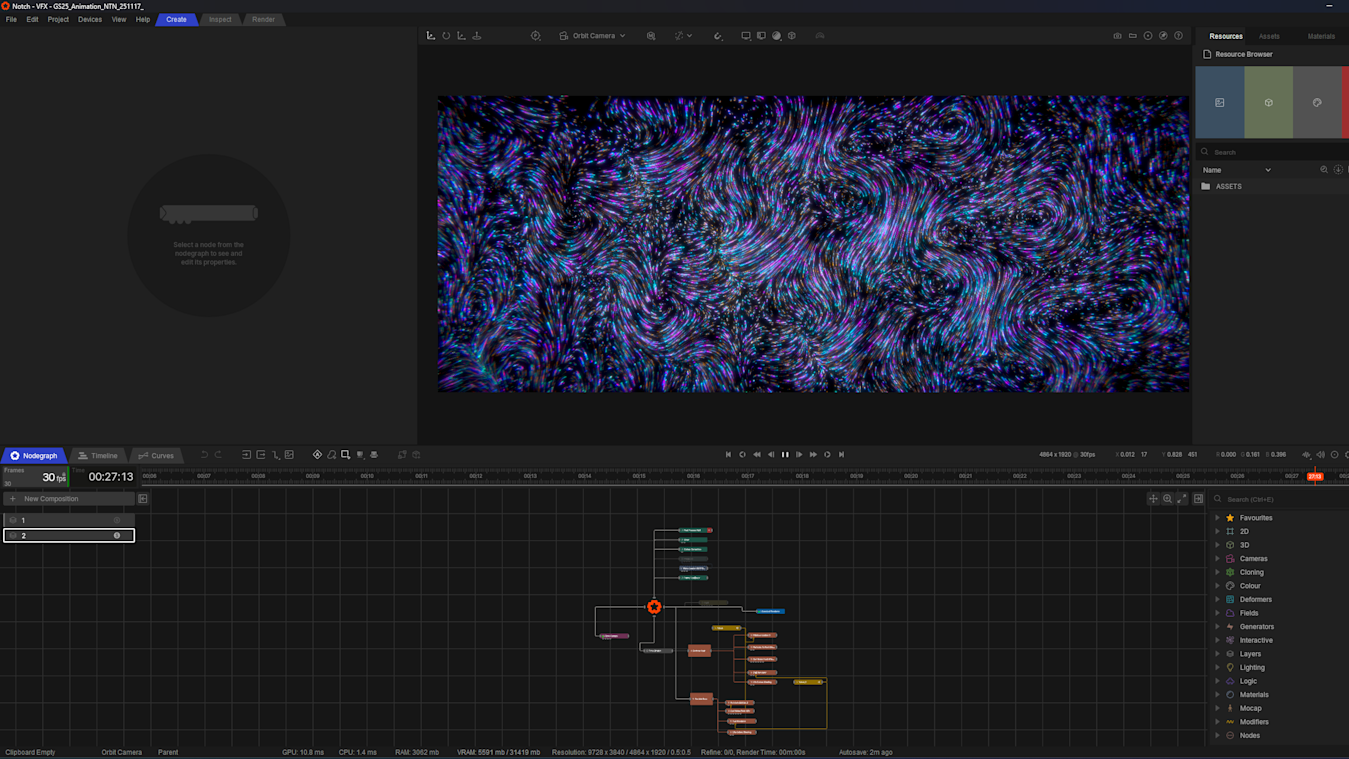Toggle the playback loop button
The image size is (1349, 759).
click(827, 455)
